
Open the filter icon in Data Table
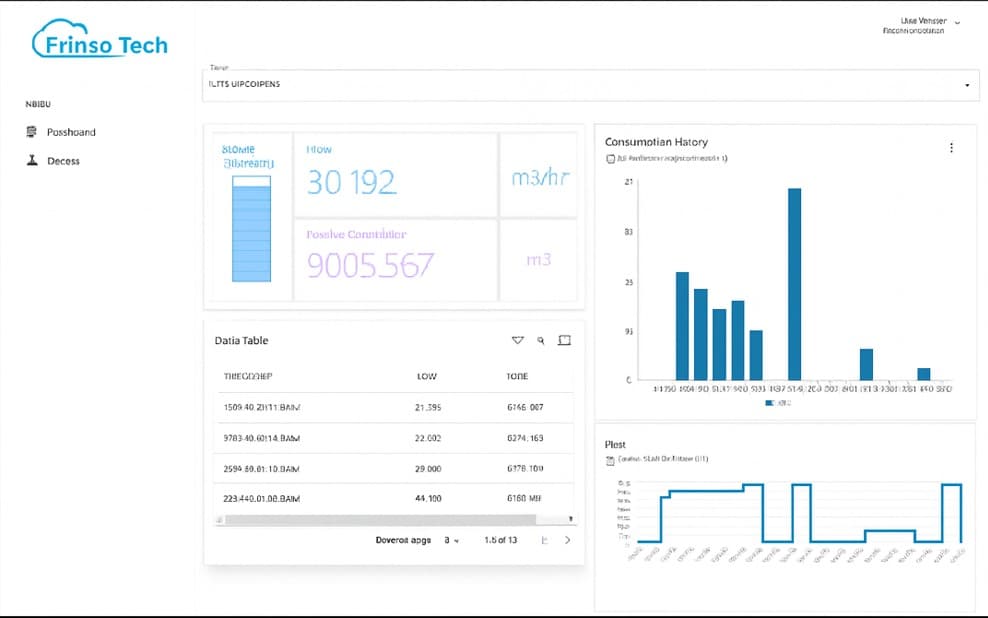(517, 340)
